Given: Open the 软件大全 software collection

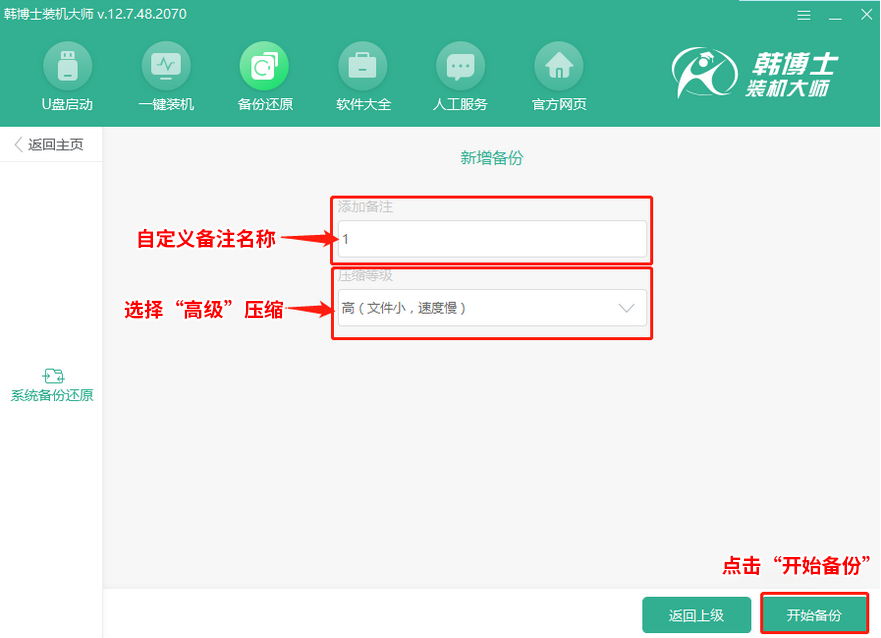Looking at the screenshot, I should coord(362,75).
